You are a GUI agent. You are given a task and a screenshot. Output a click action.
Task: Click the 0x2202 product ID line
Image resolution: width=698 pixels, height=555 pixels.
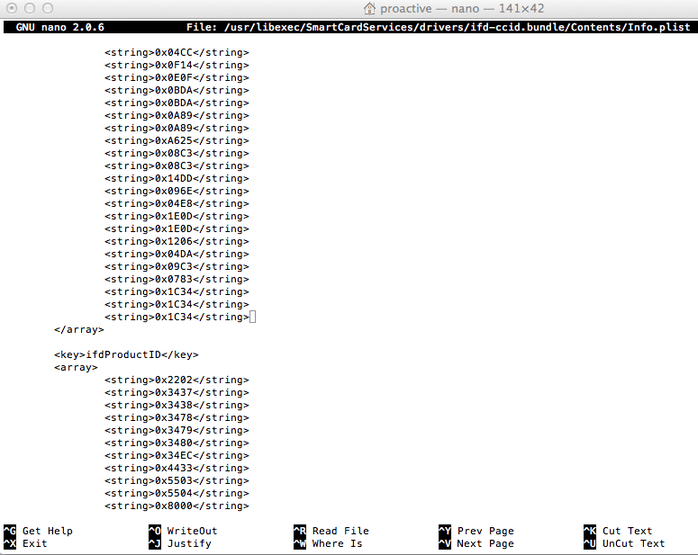coord(177,380)
